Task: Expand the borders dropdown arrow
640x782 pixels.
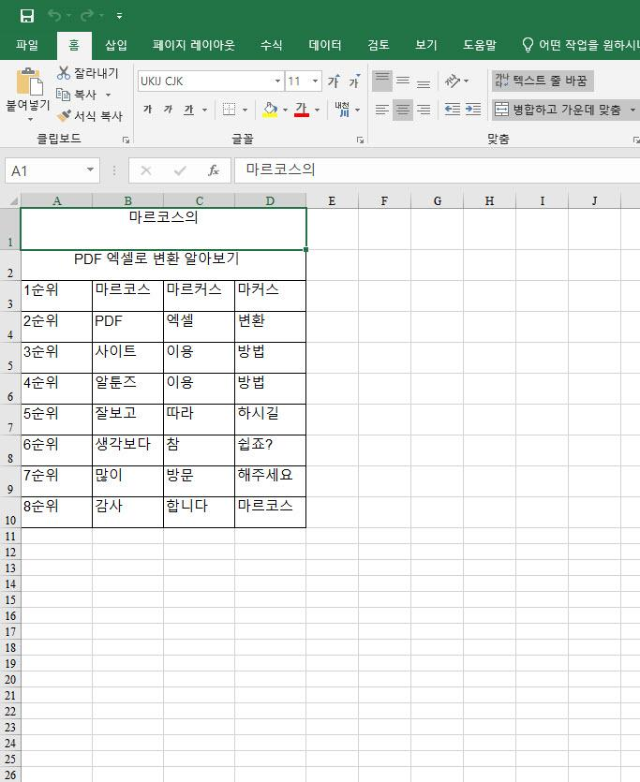Action: (x=245, y=110)
